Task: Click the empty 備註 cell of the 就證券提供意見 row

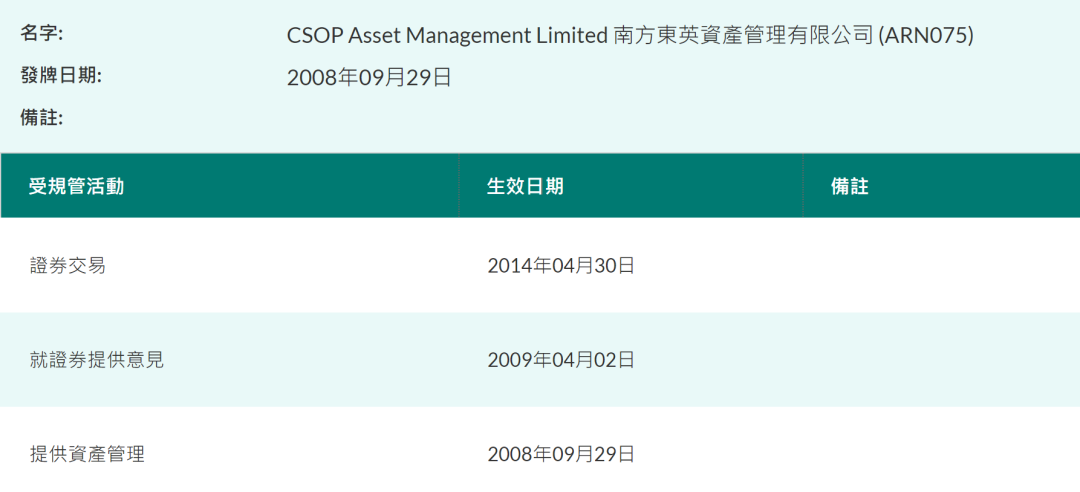Action: tap(940, 360)
